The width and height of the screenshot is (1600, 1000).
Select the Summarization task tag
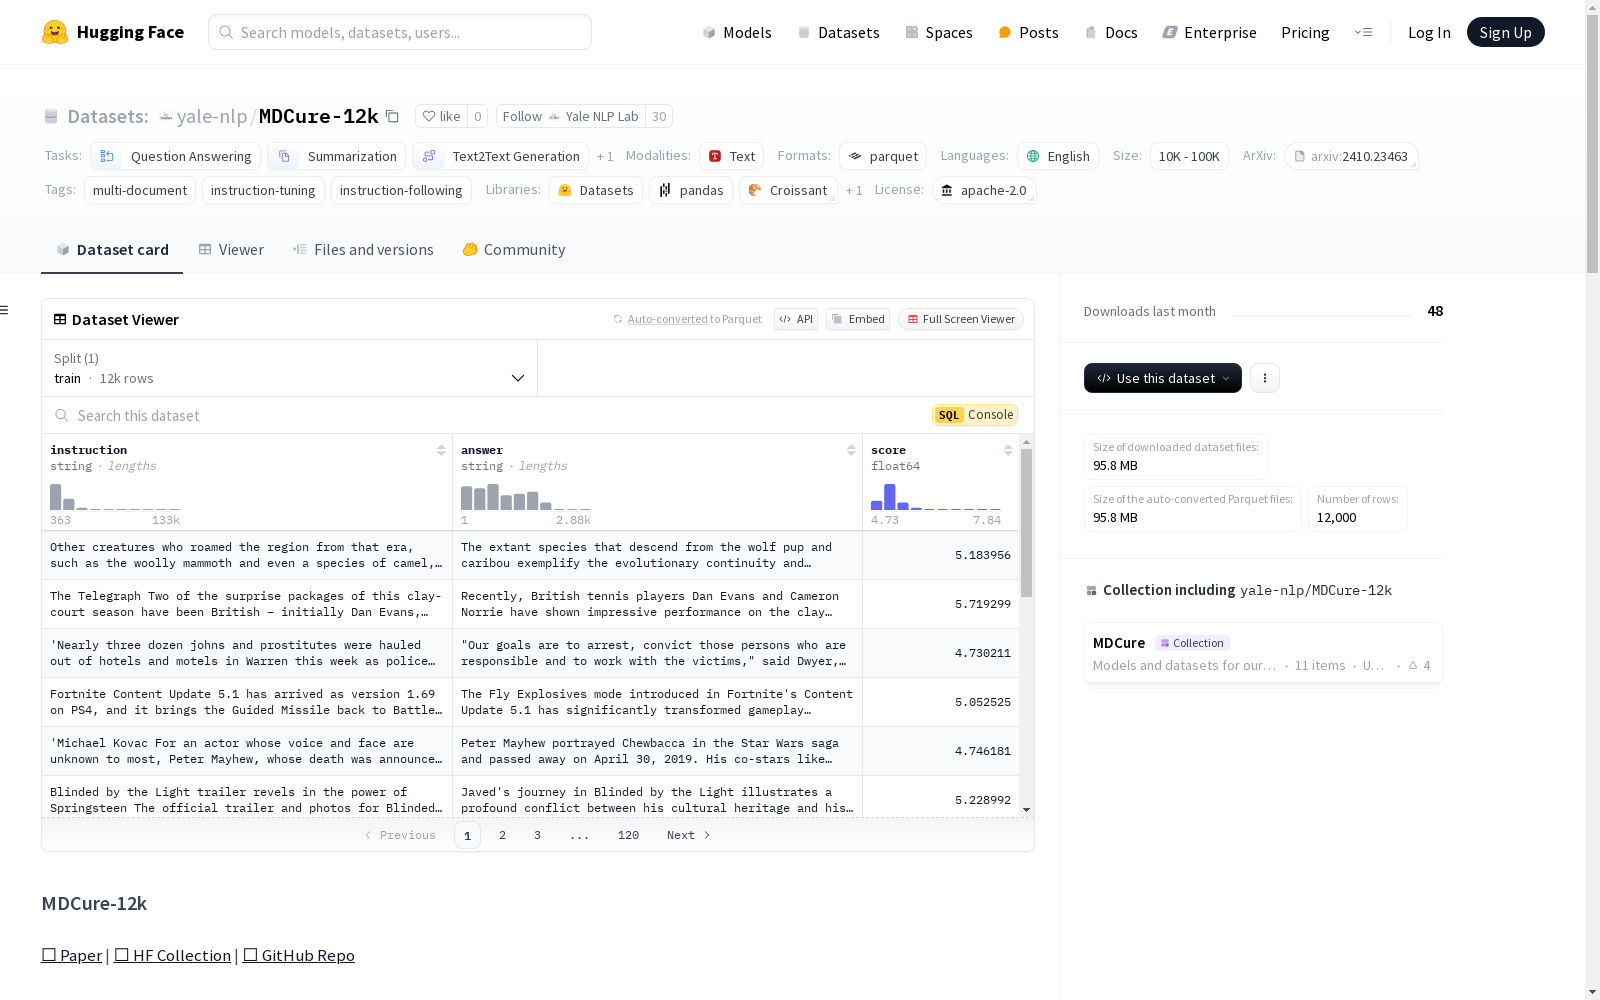tap(337, 156)
